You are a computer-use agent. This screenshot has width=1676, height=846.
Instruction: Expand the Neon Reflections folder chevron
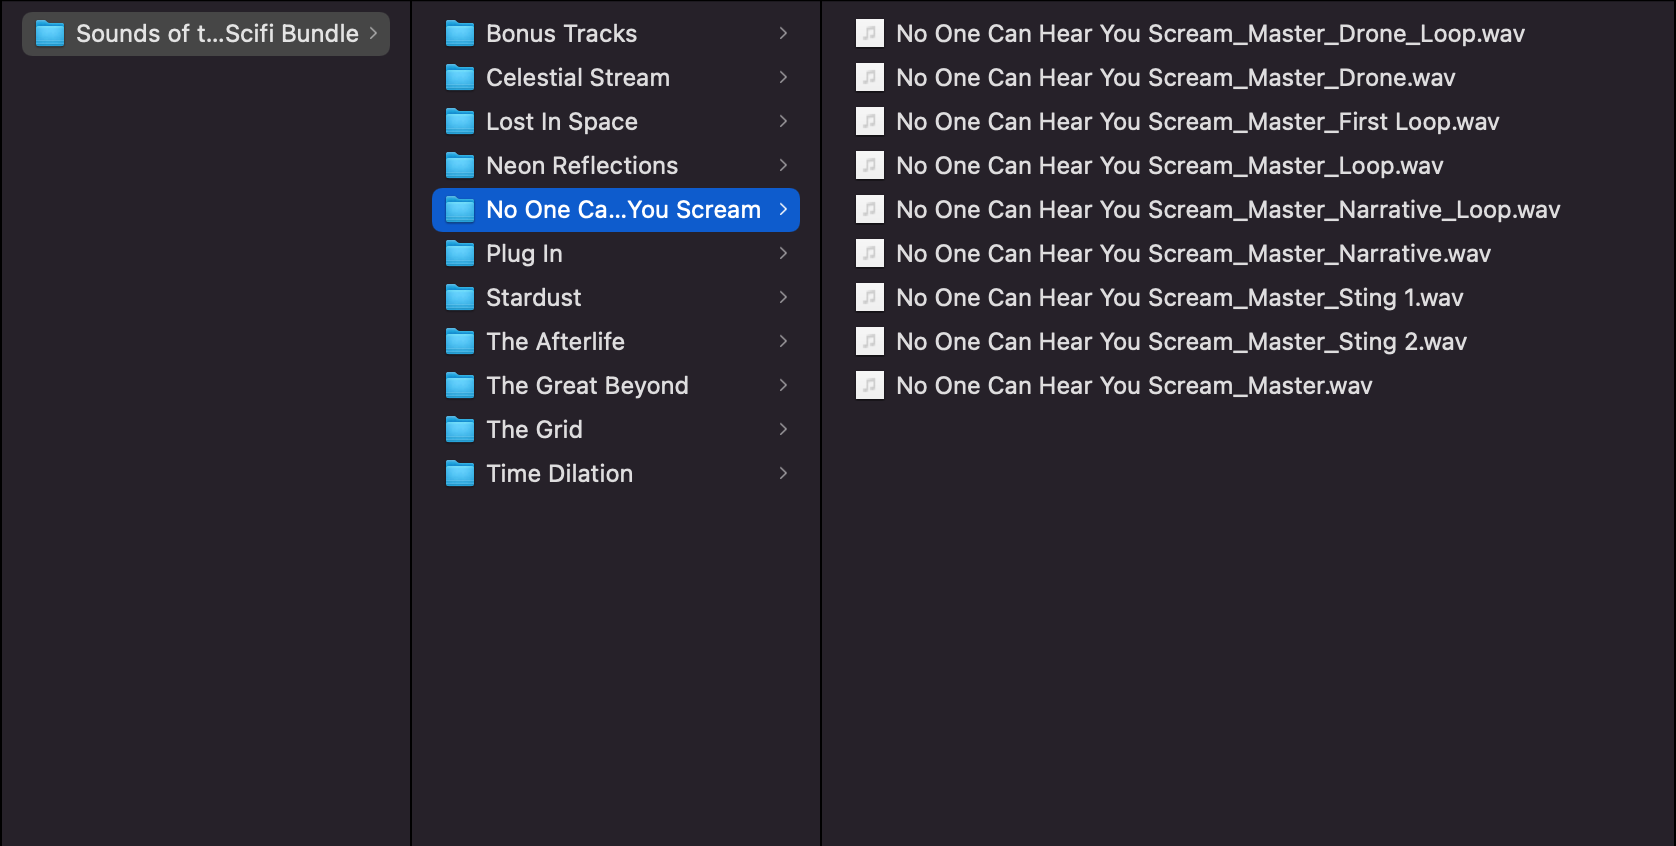point(783,166)
